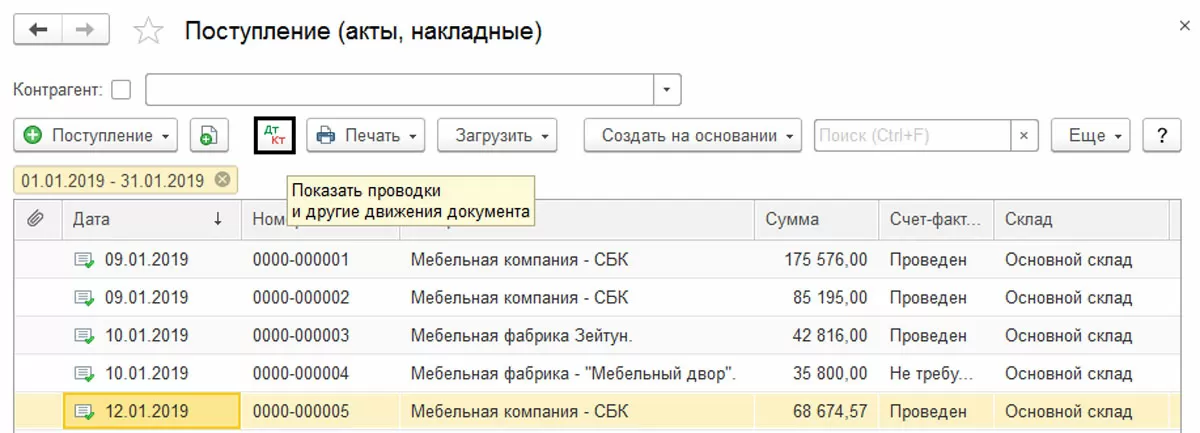Viewport: 1200px width, 433px height.
Task: Expand the Создать на основании dropdown
Action: click(692, 135)
